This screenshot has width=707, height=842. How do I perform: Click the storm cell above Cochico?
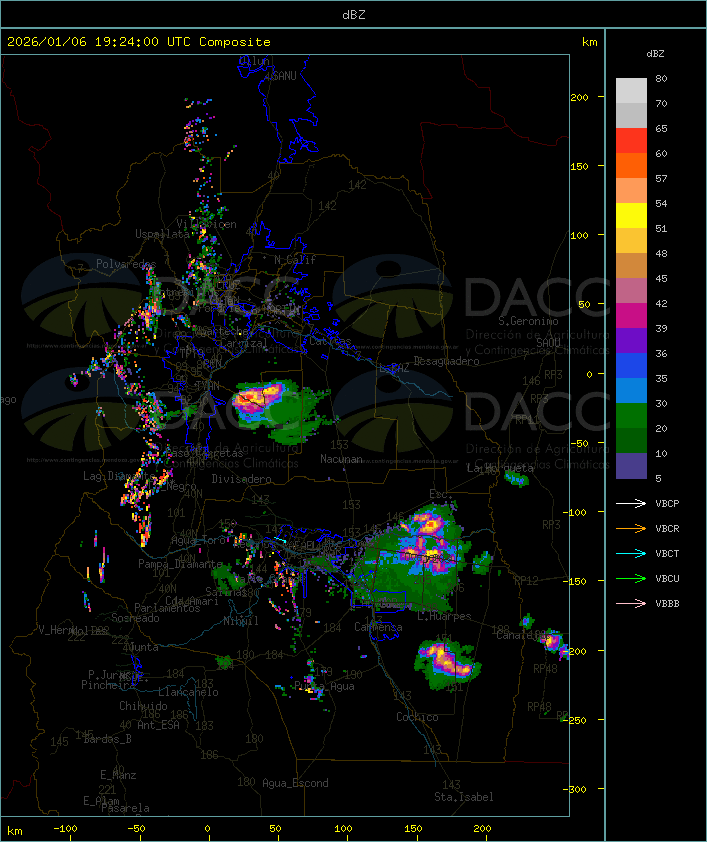pyautogui.click(x=446, y=661)
